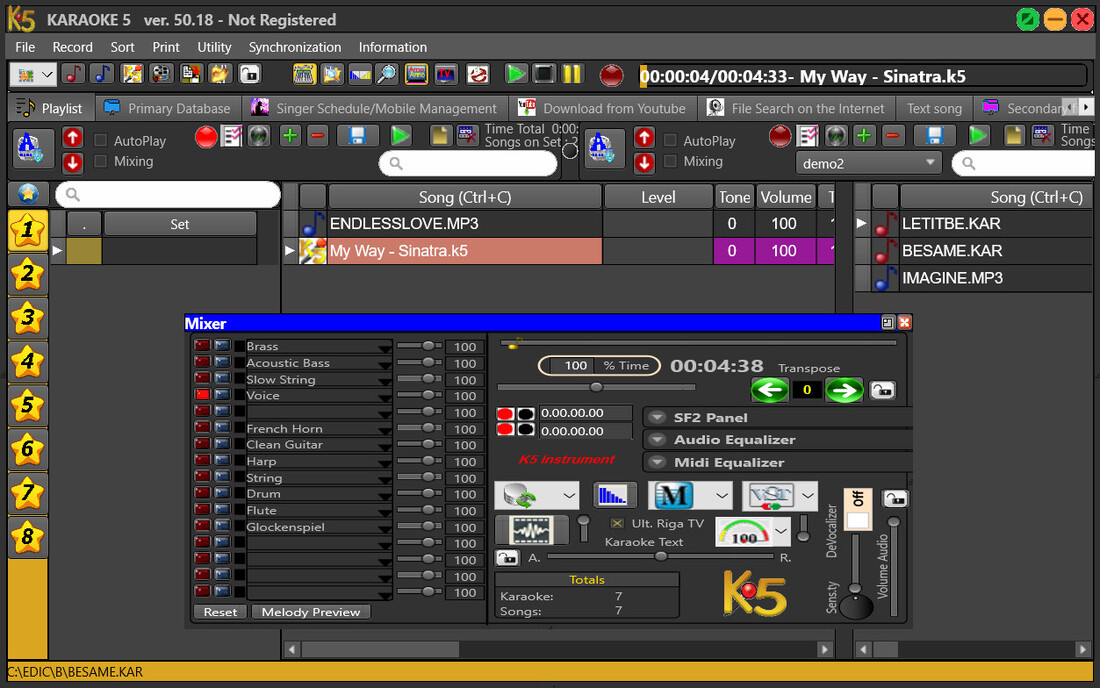
Task: Click the yellow note page icon in left playlist
Action: 440,136
